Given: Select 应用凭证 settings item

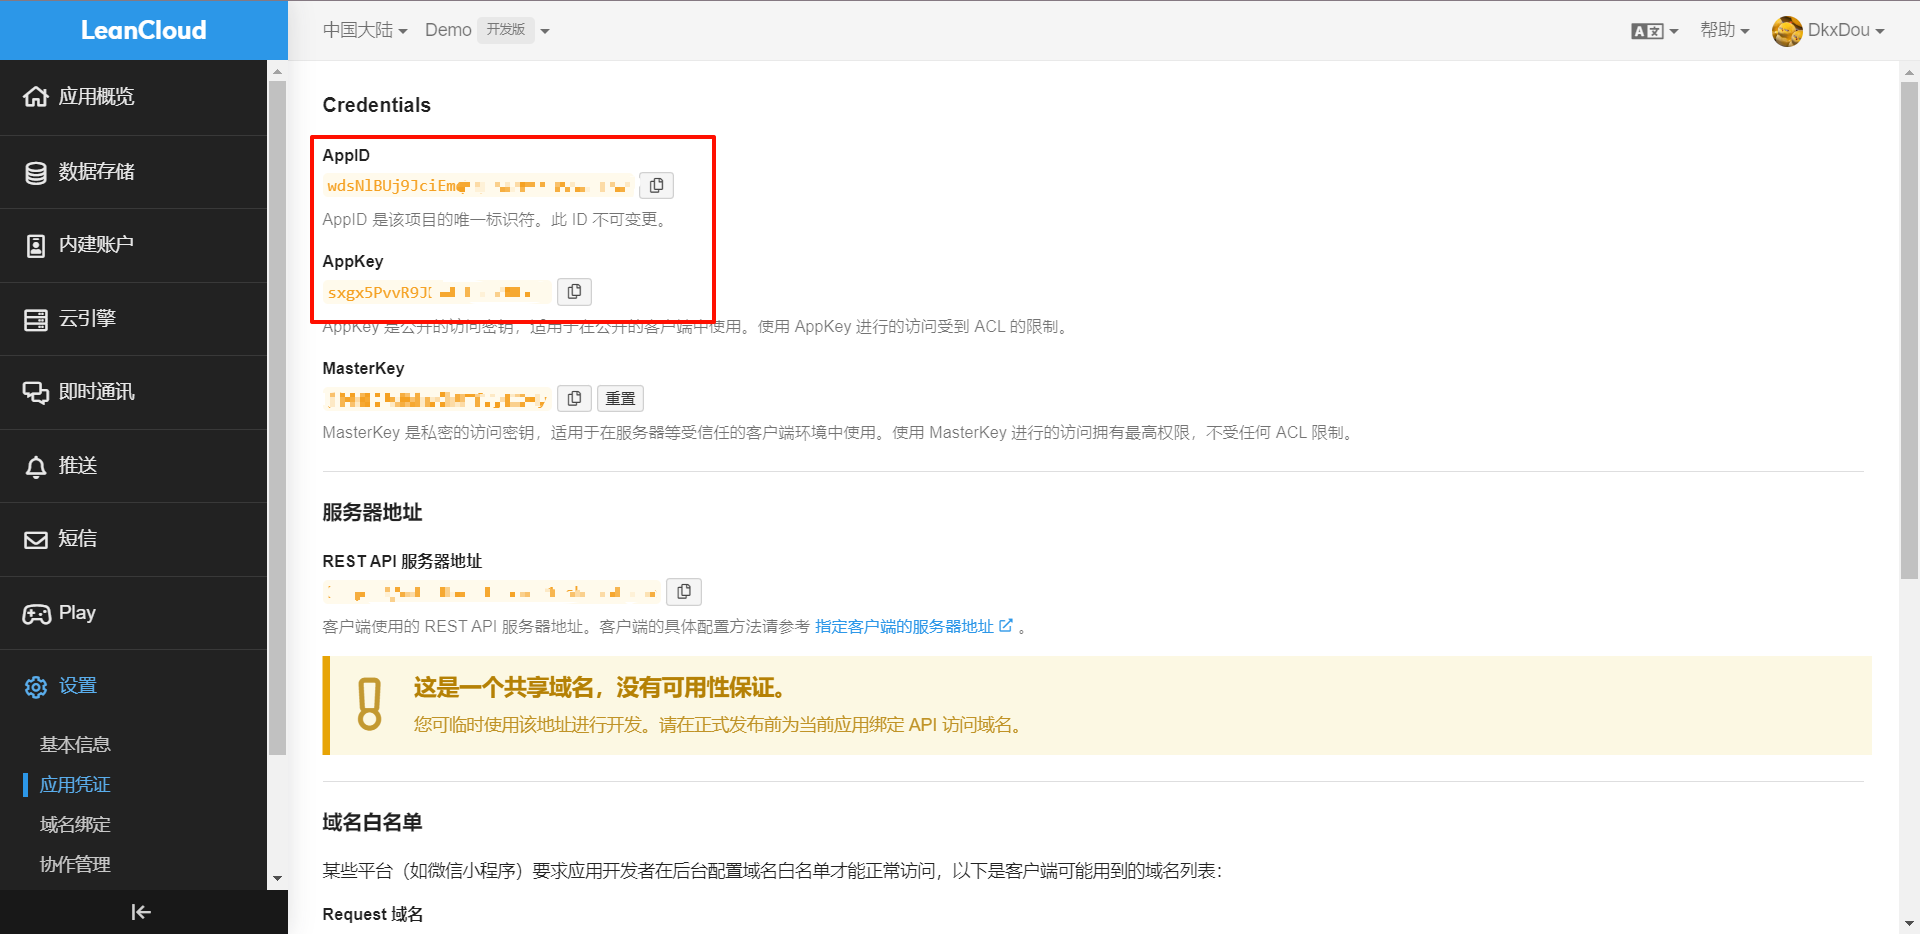Looking at the screenshot, I should tap(75, 785).
